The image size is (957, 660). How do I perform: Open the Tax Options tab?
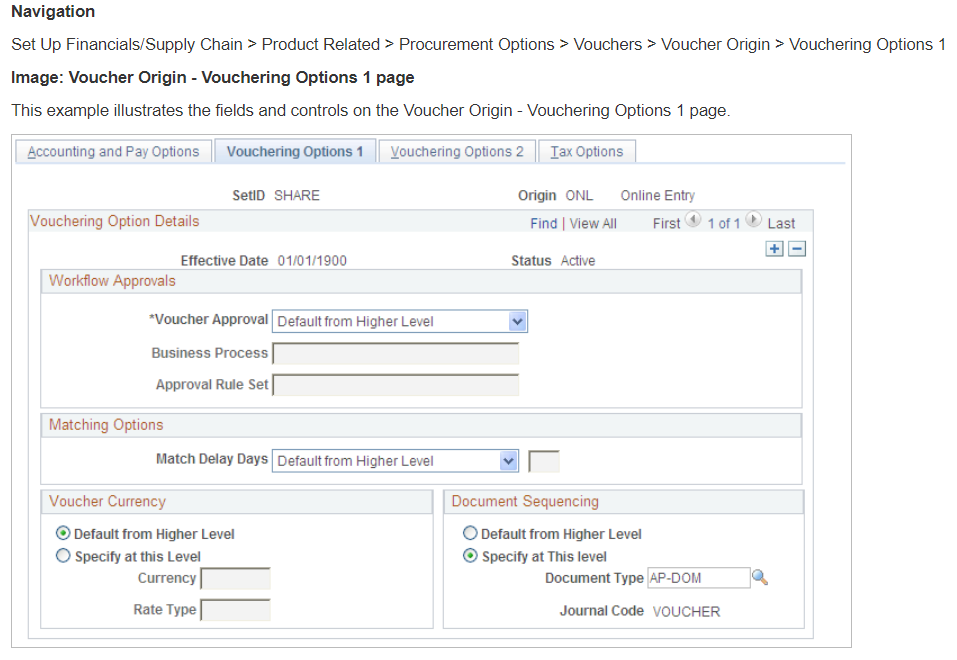pyautogui.click(x=587, y=151)
